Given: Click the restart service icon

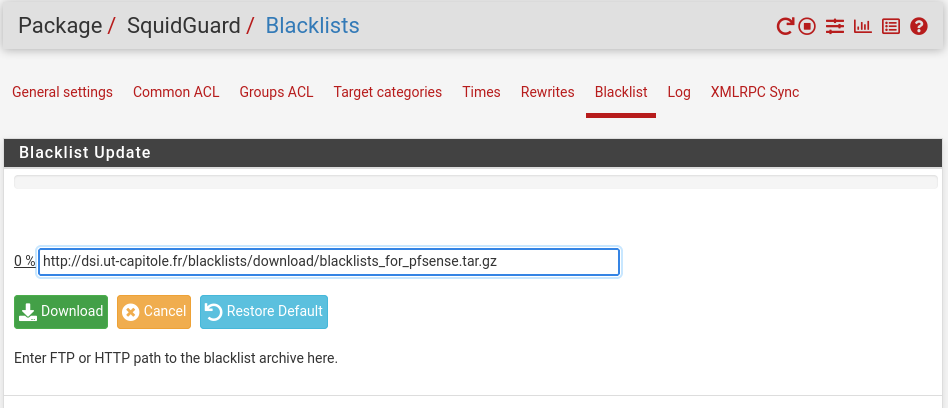Looking at the screenshot, I should [785, 27].
